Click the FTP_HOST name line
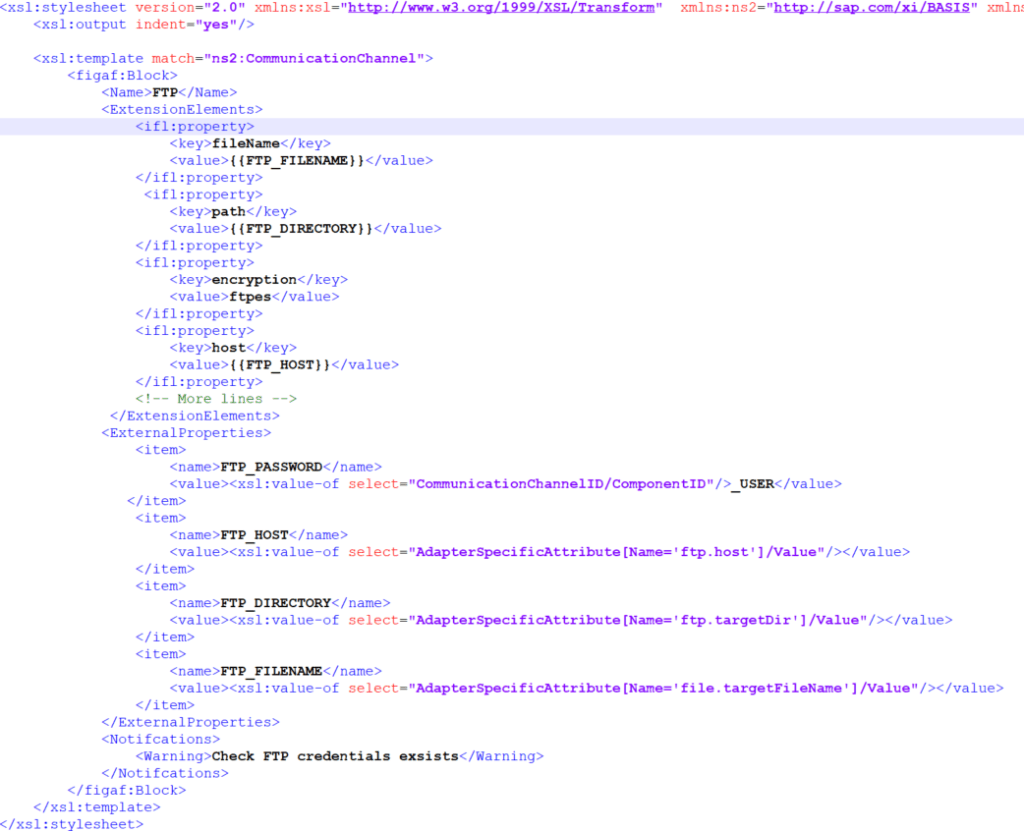The height and width of the screenshot is (831, 1024). coord(259,535)
